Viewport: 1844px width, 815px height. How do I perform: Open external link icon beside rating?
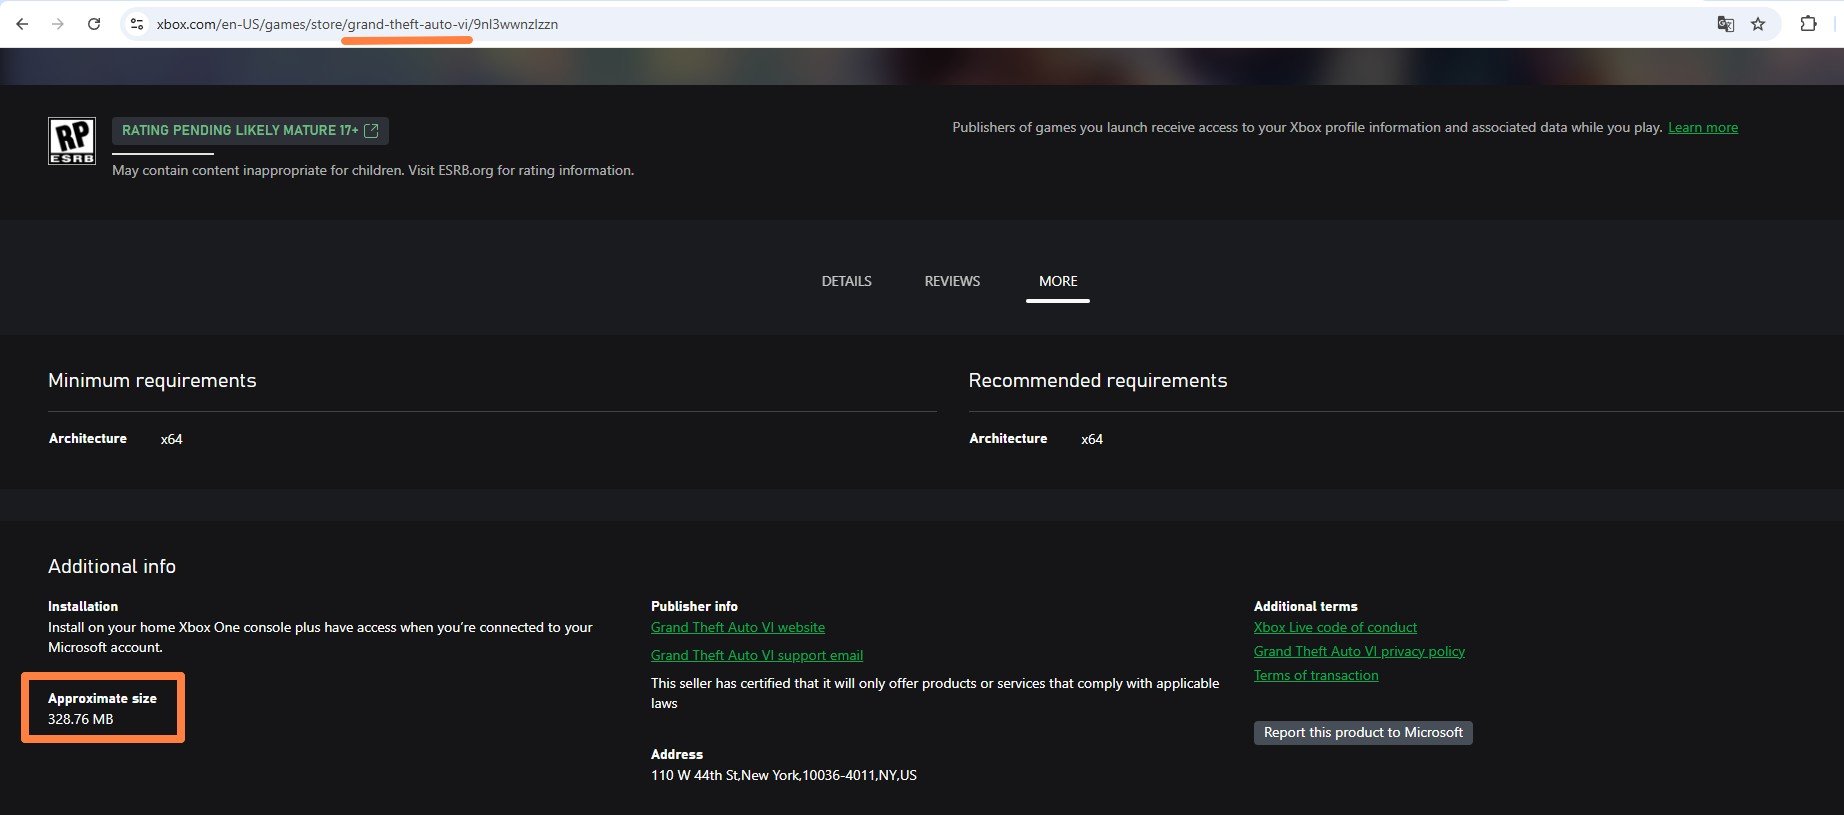pos(371,131)
